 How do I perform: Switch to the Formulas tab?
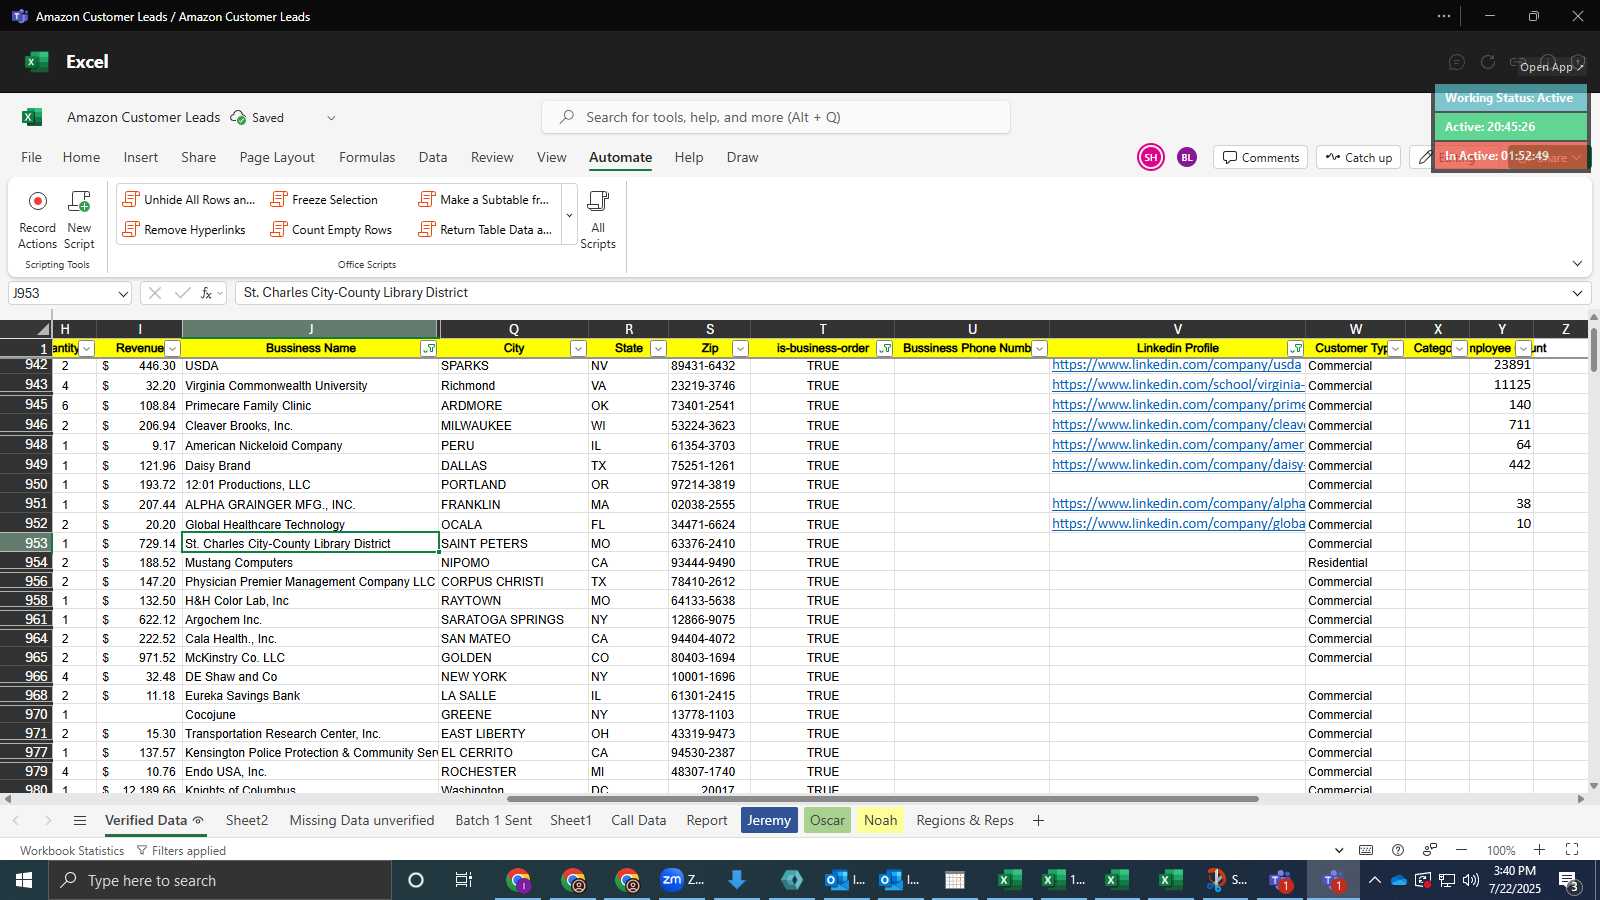[367, 157]
